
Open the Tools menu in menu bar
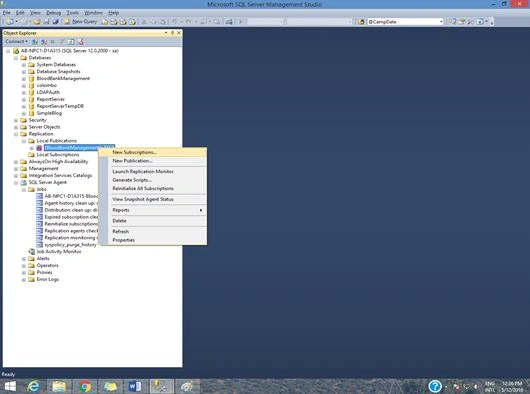tap(72, 13)
